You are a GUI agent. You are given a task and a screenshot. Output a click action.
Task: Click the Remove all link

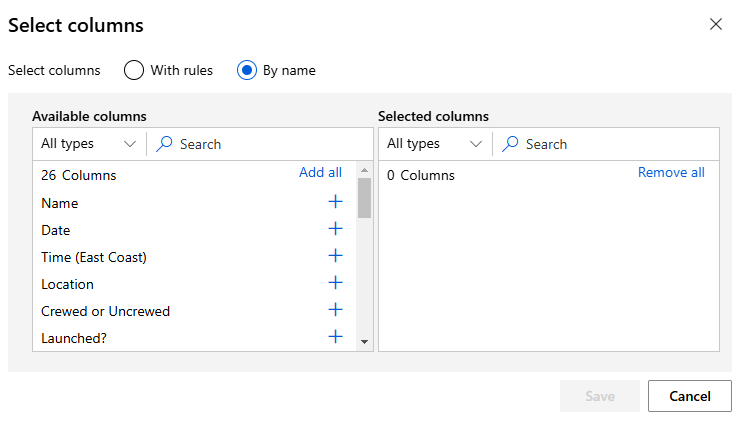click(671, 172)
